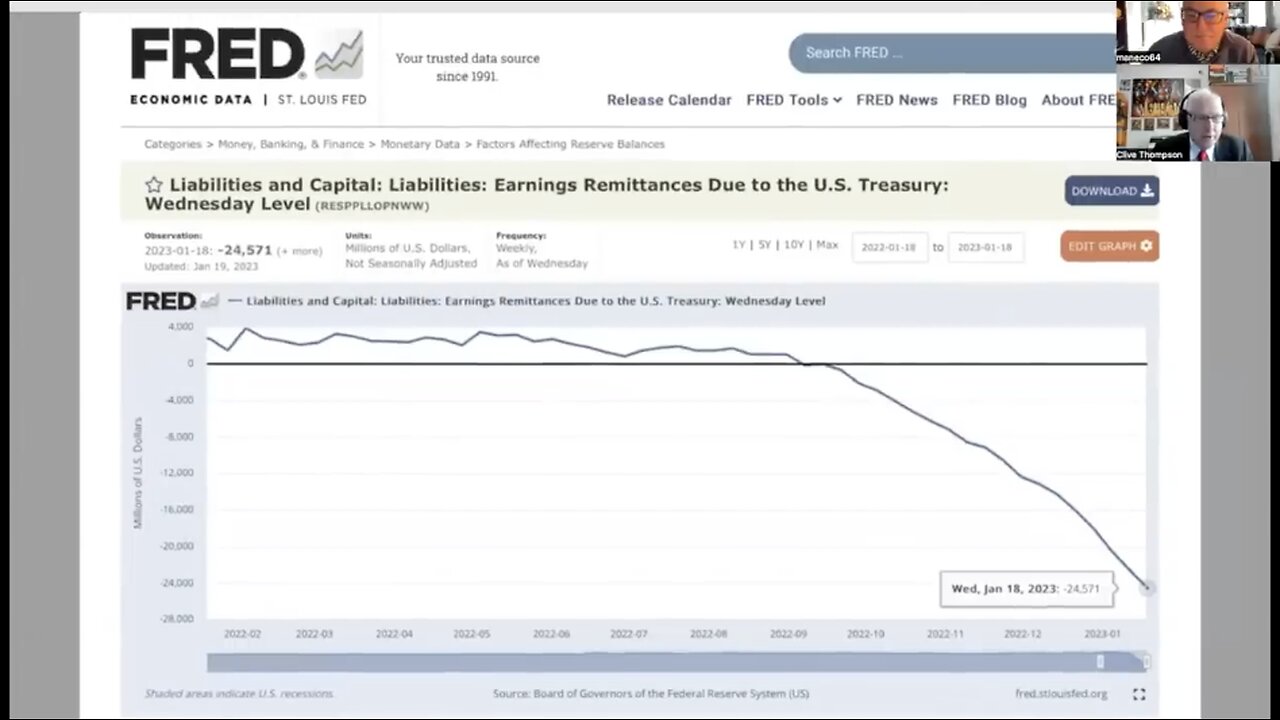The height and width of the screenshot is (720, 1280).
Task: Select the 5Y date range option
Action: coord(764,245)
